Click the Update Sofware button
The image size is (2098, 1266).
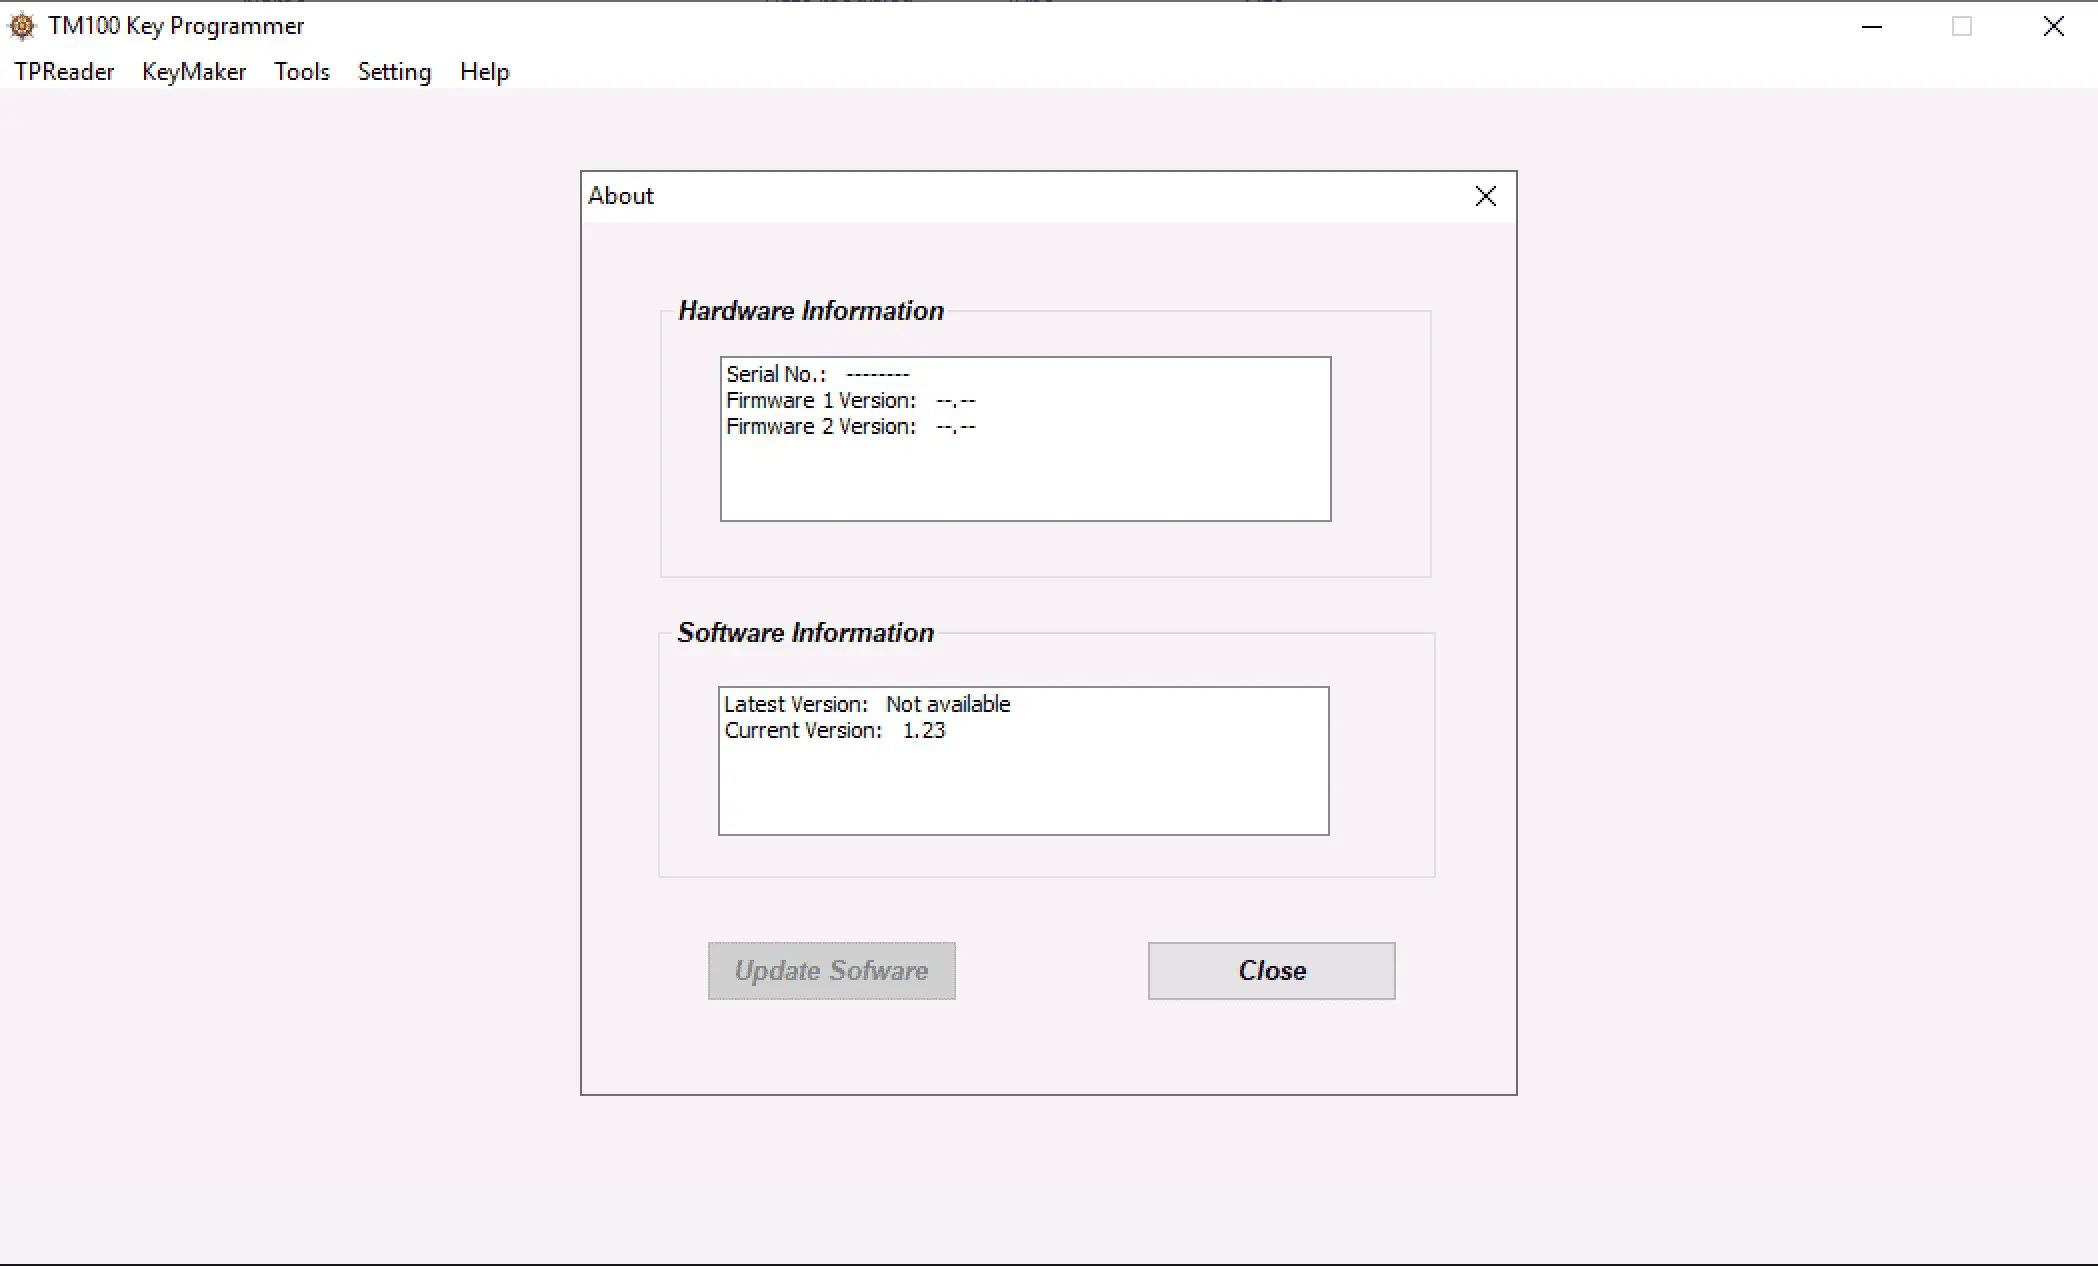[832, 971]
